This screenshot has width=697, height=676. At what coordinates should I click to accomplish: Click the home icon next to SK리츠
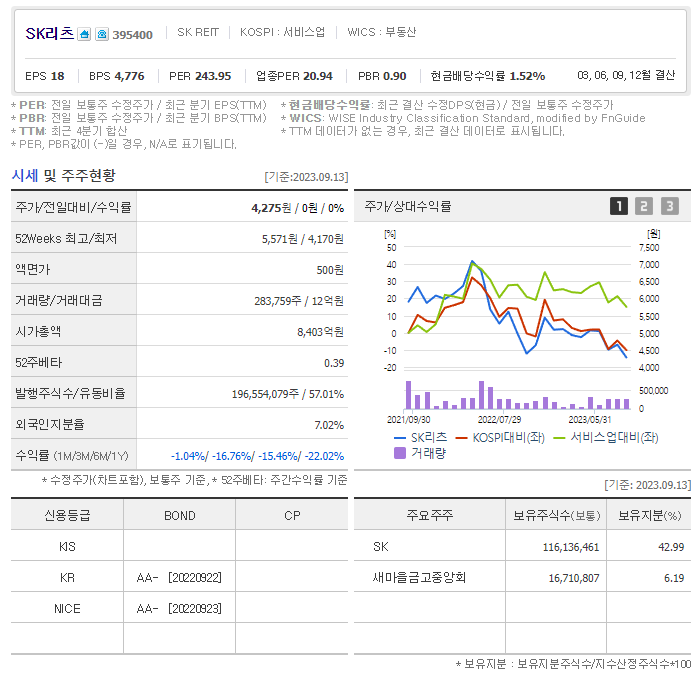tap(84, 34)
